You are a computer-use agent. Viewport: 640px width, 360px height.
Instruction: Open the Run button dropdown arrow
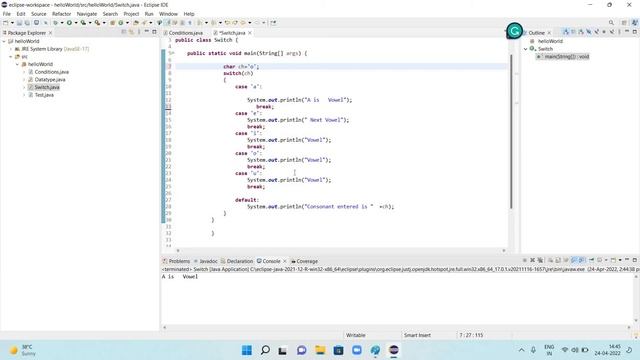[76, 23]
